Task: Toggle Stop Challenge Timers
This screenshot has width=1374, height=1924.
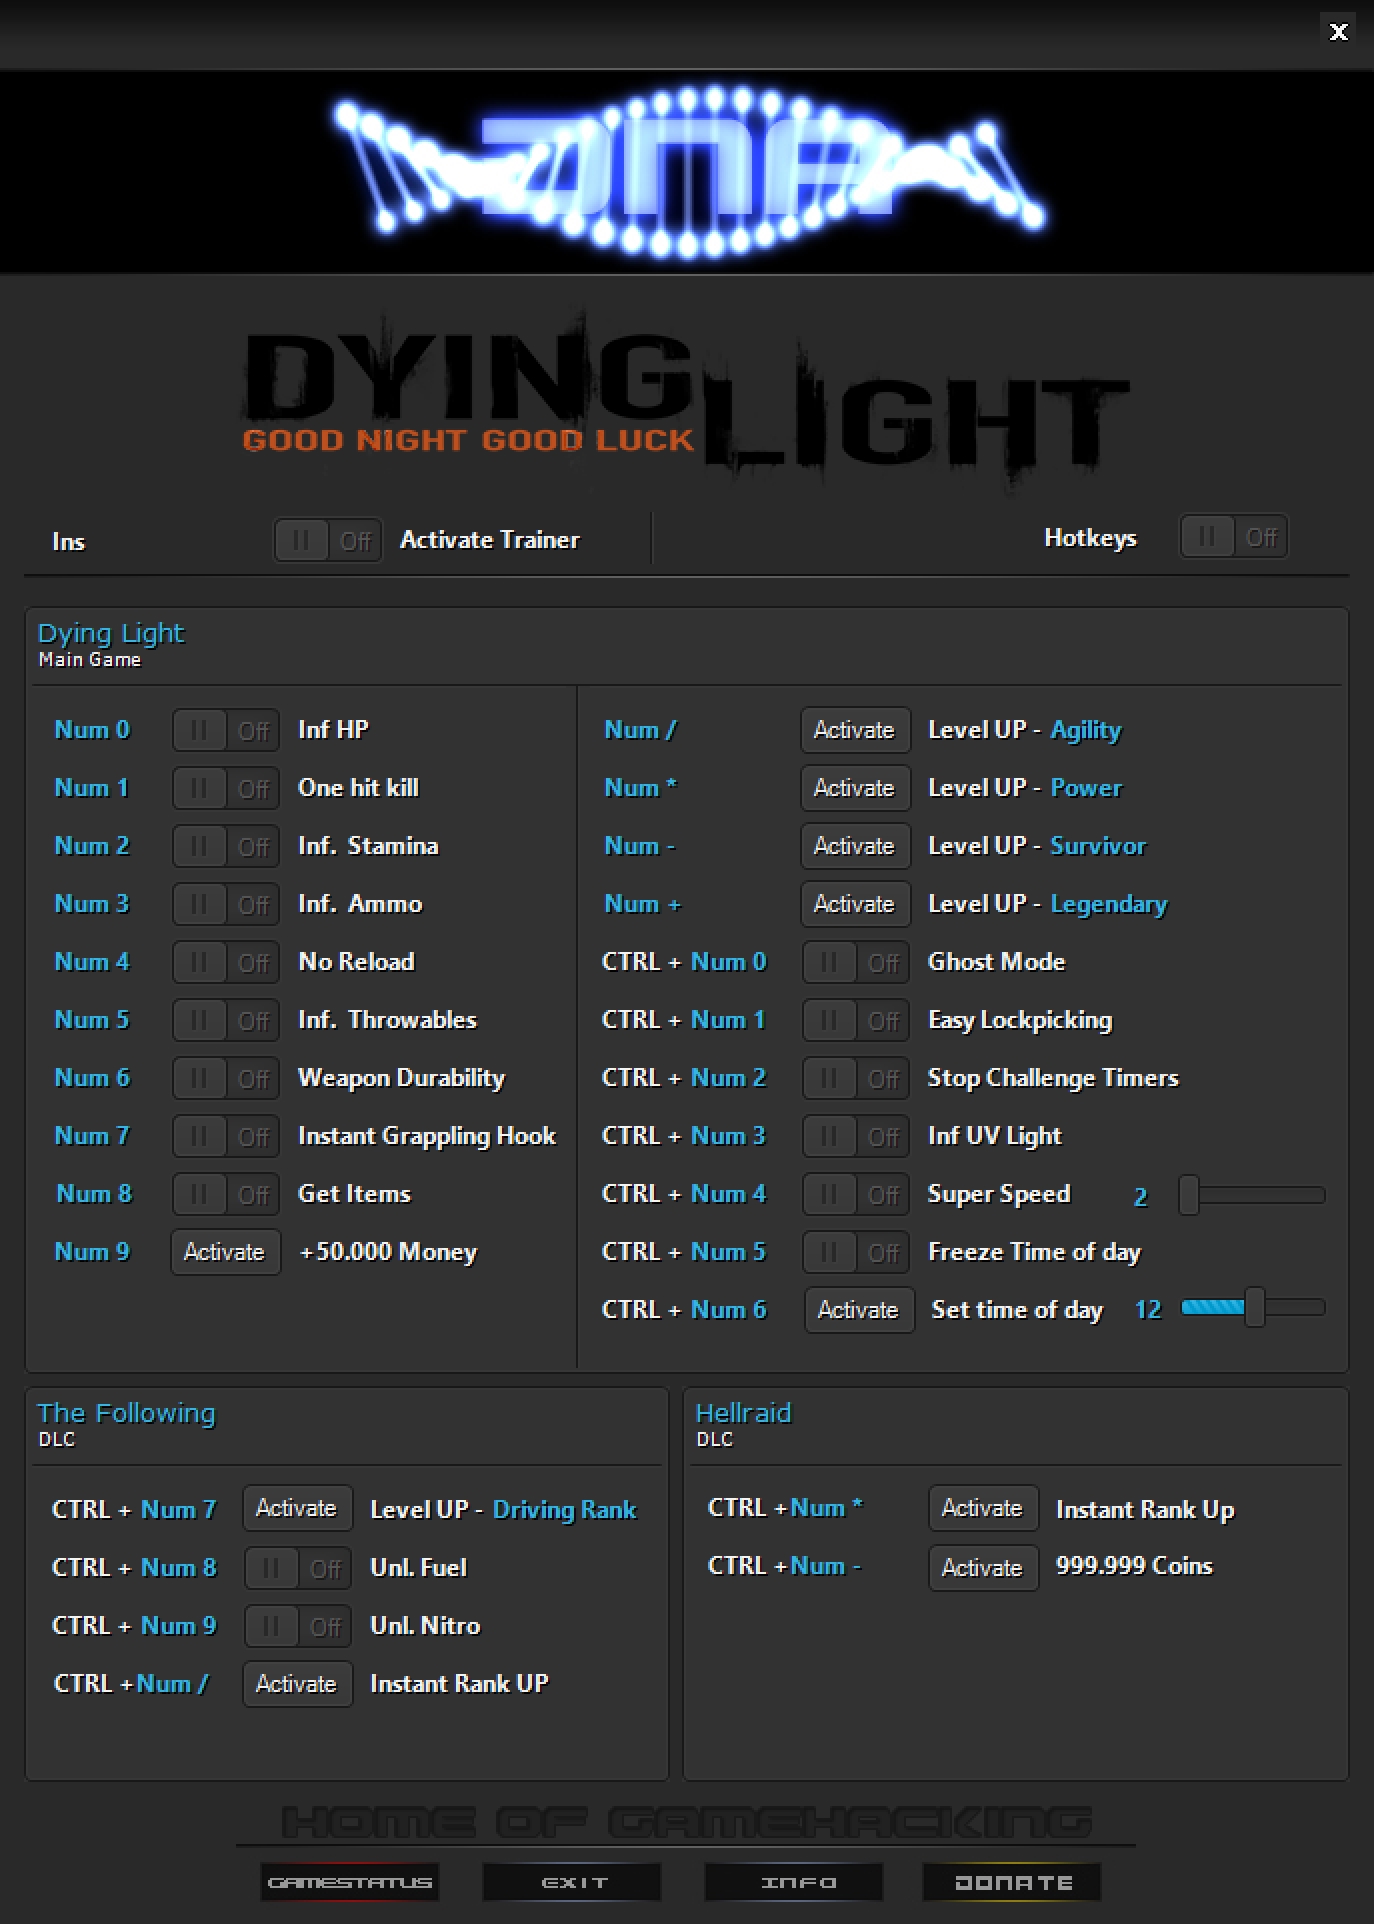Action: [x=856, y=1079]
